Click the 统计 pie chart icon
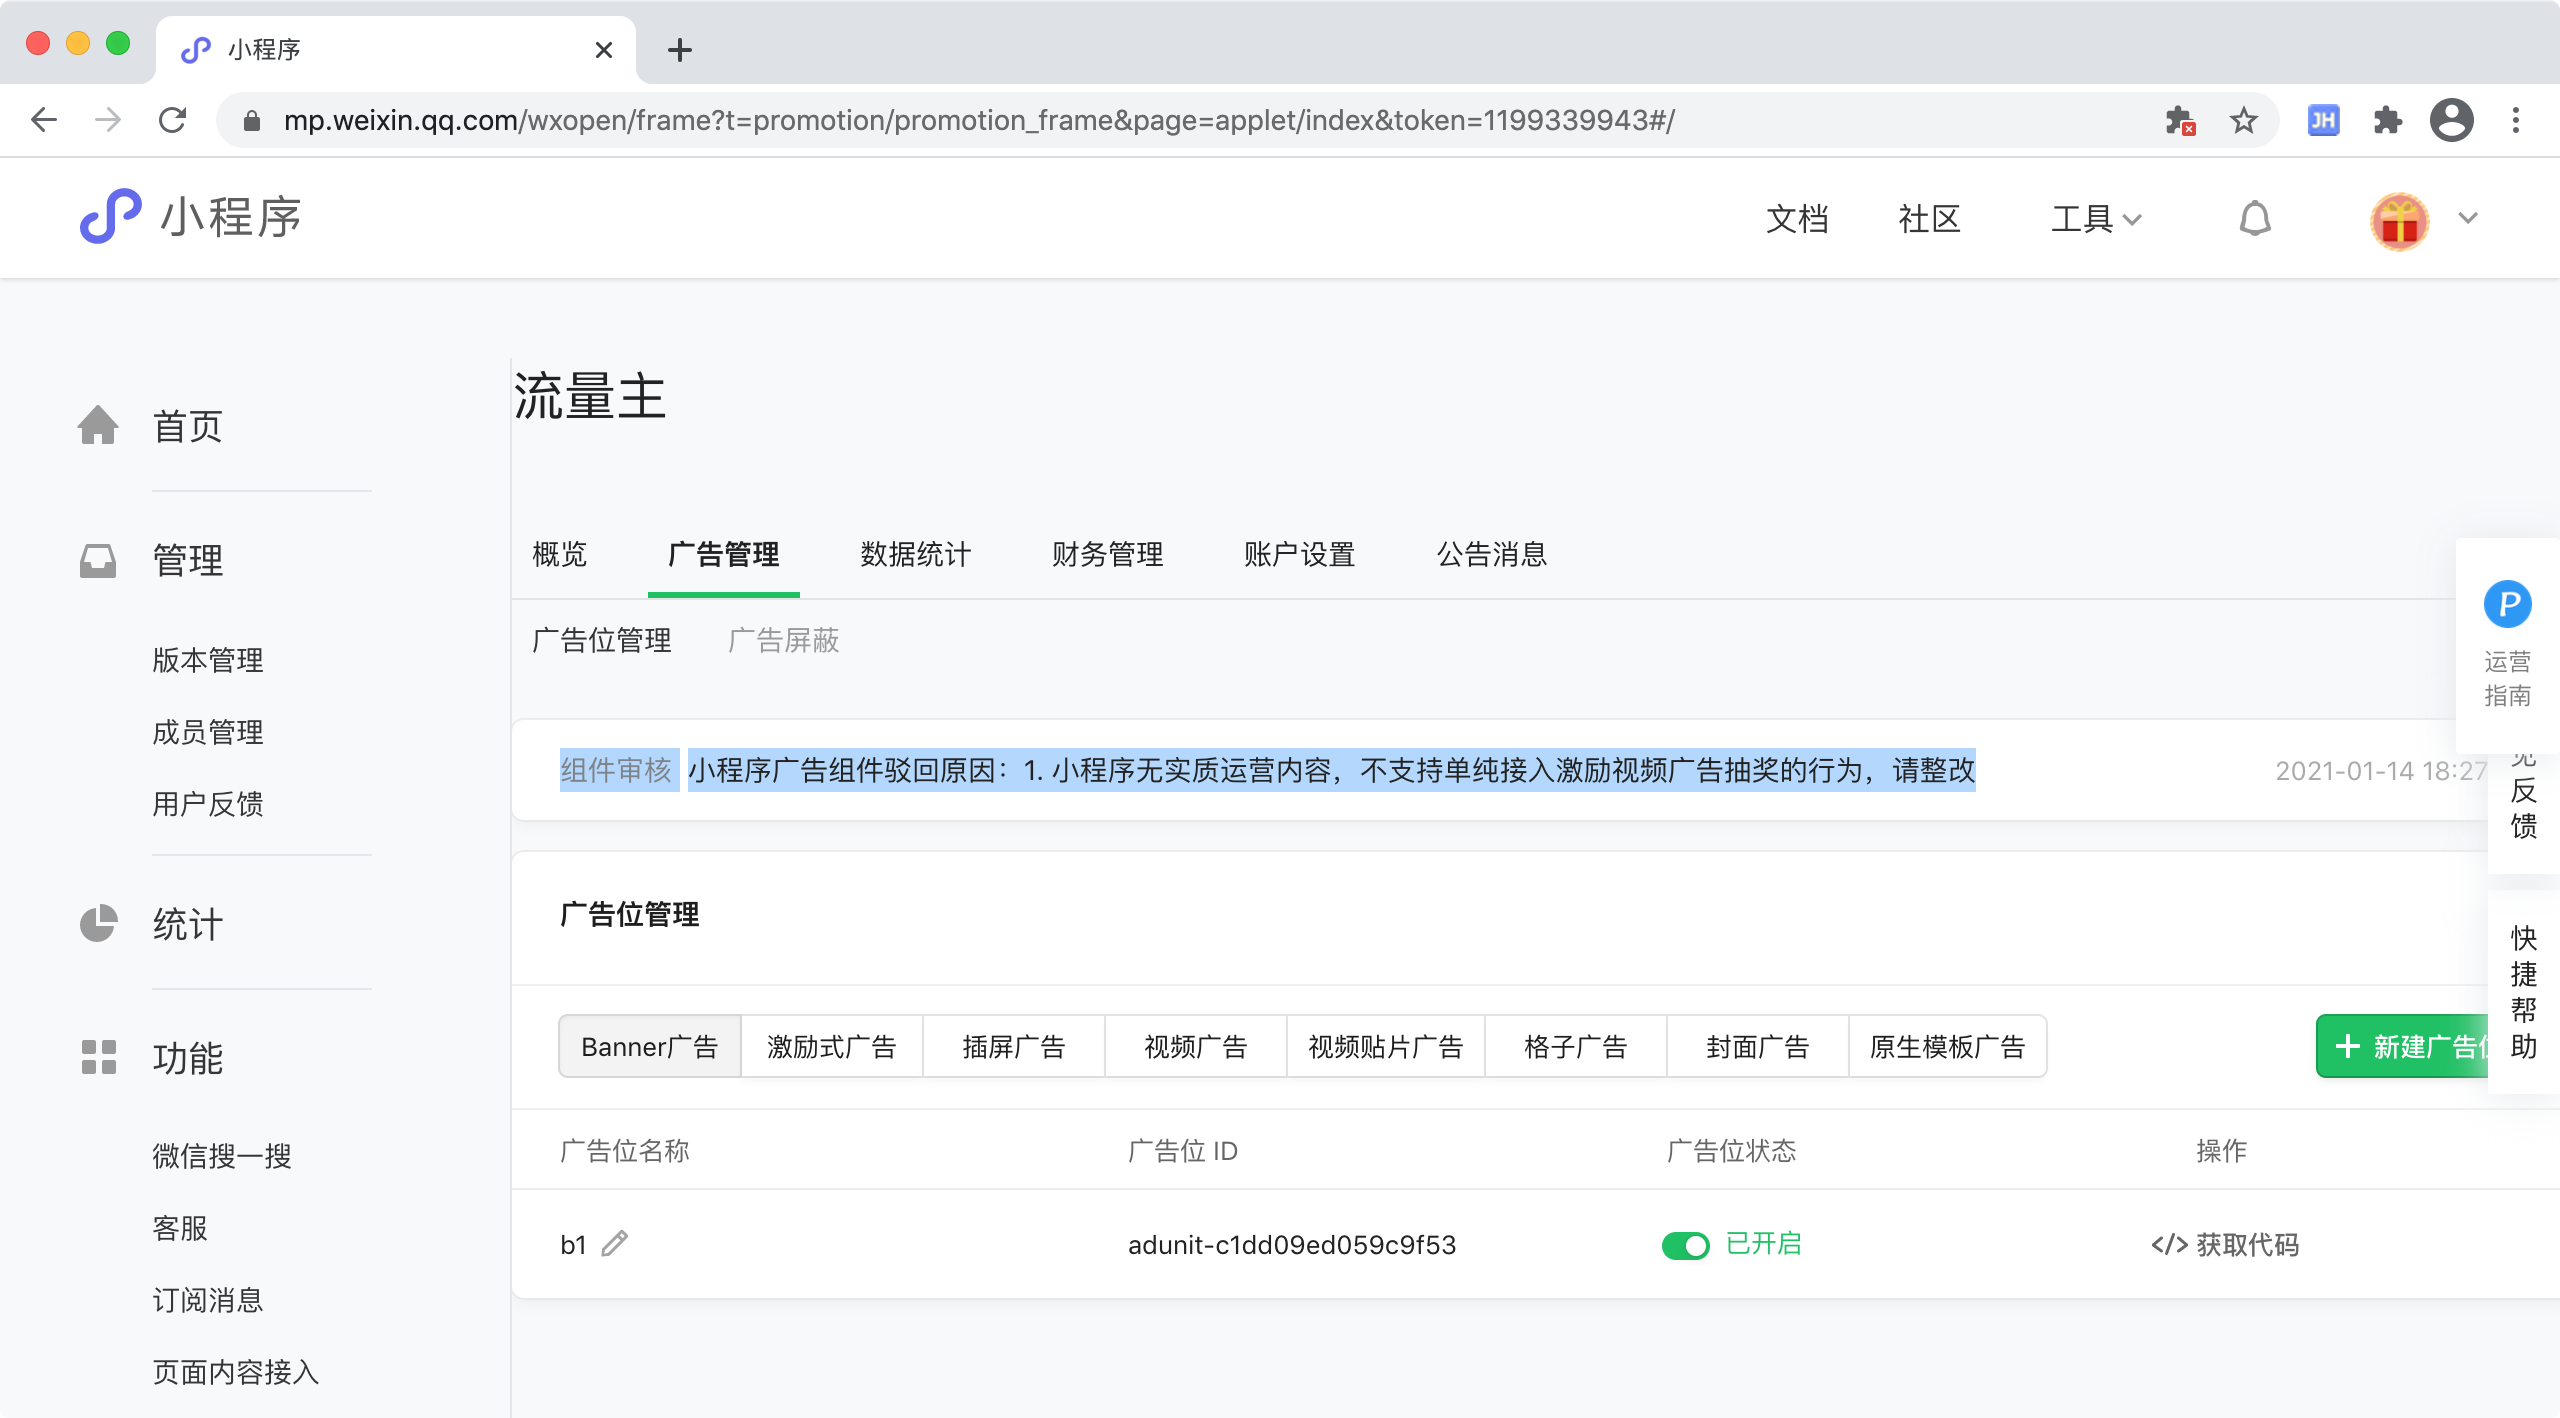 98,923
